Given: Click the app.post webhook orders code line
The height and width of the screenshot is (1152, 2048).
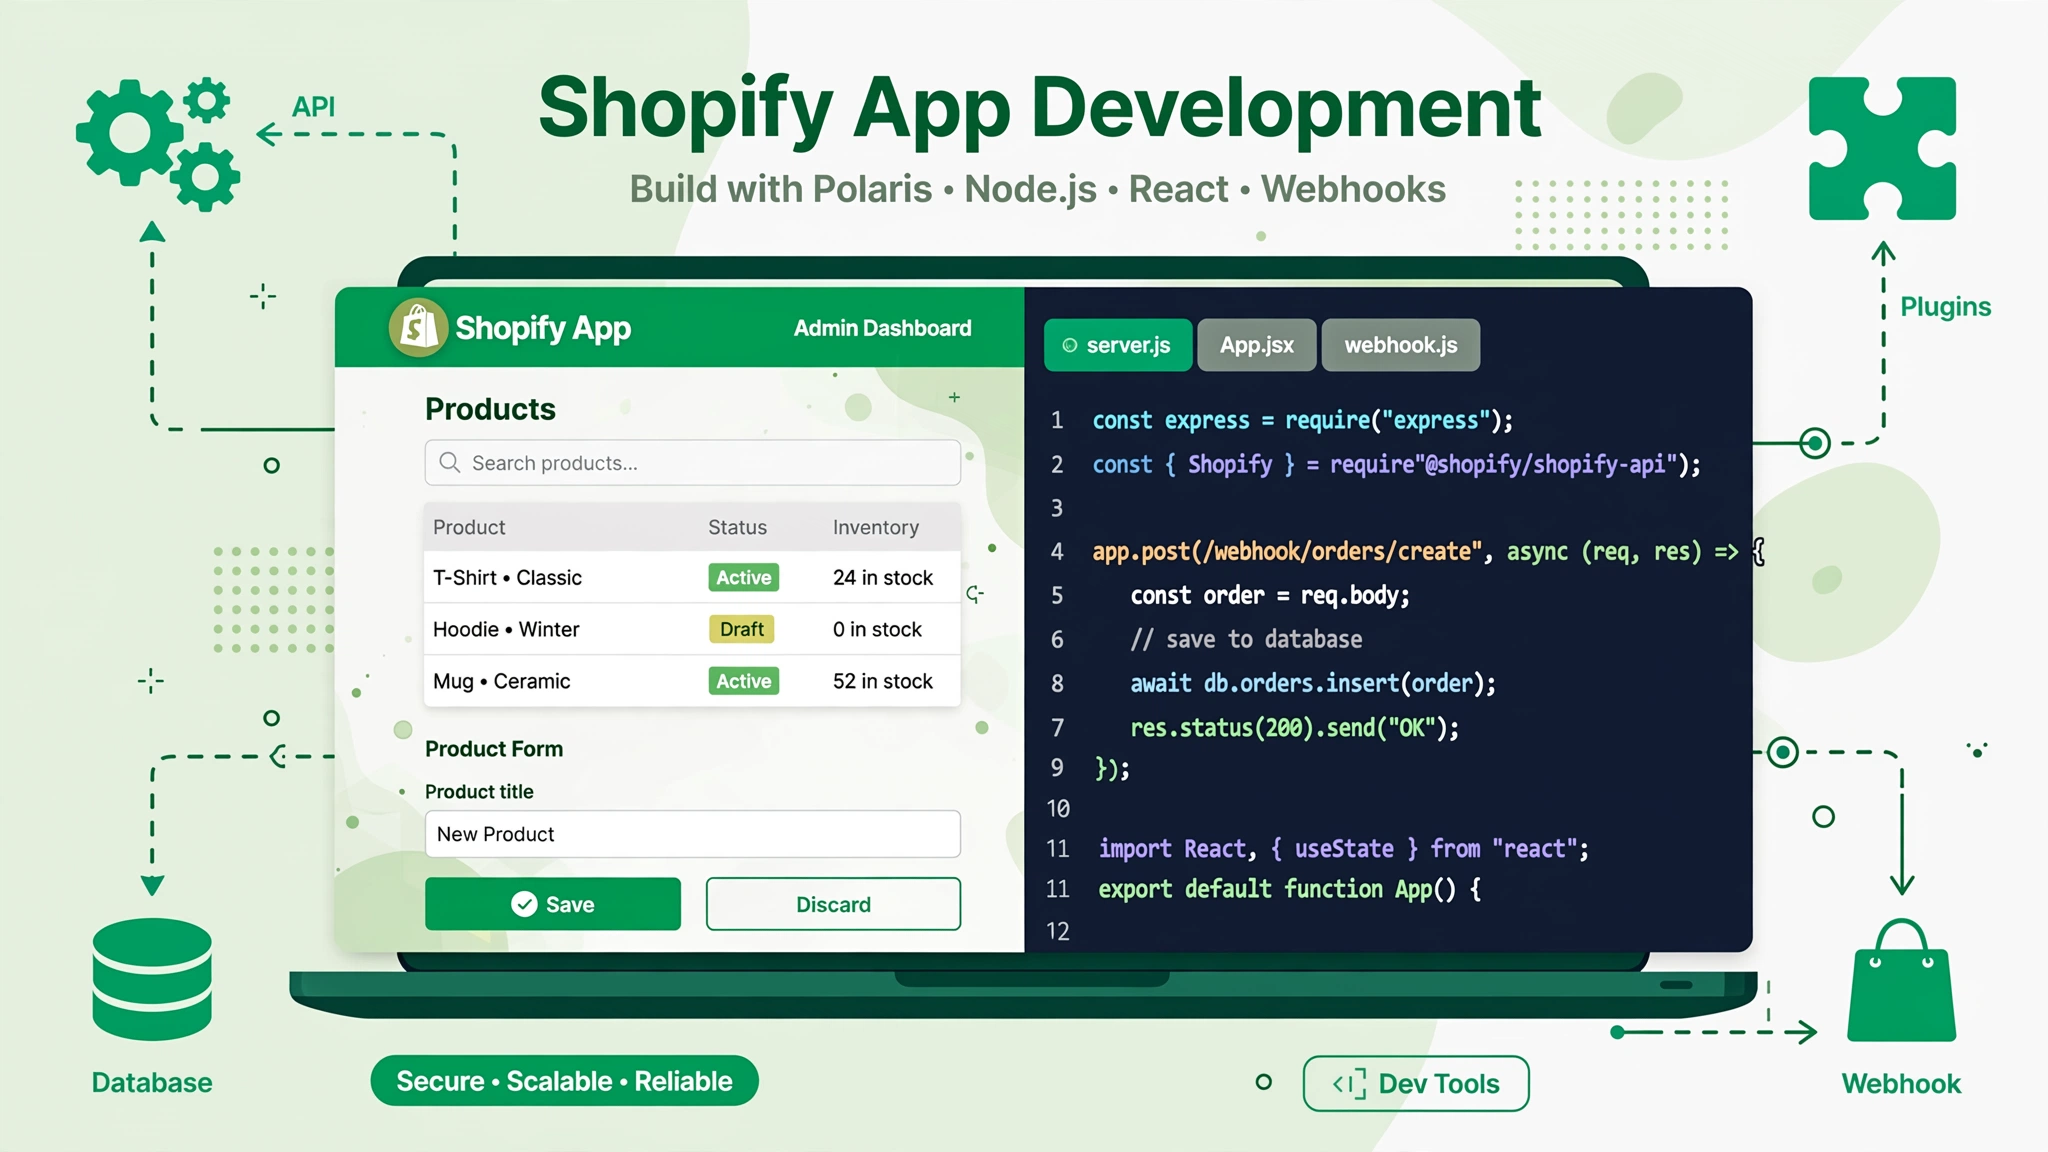Looking at the screenshot, I should (x=1428, y=552).
